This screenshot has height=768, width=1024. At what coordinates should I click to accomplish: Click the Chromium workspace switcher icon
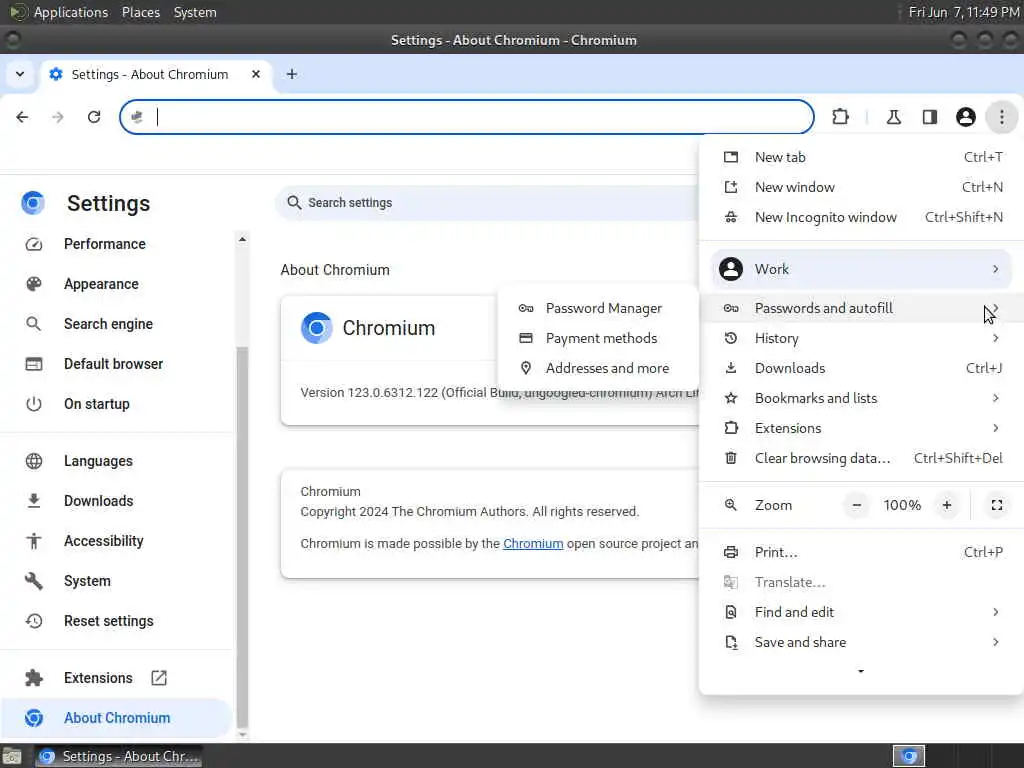(909, 756)
